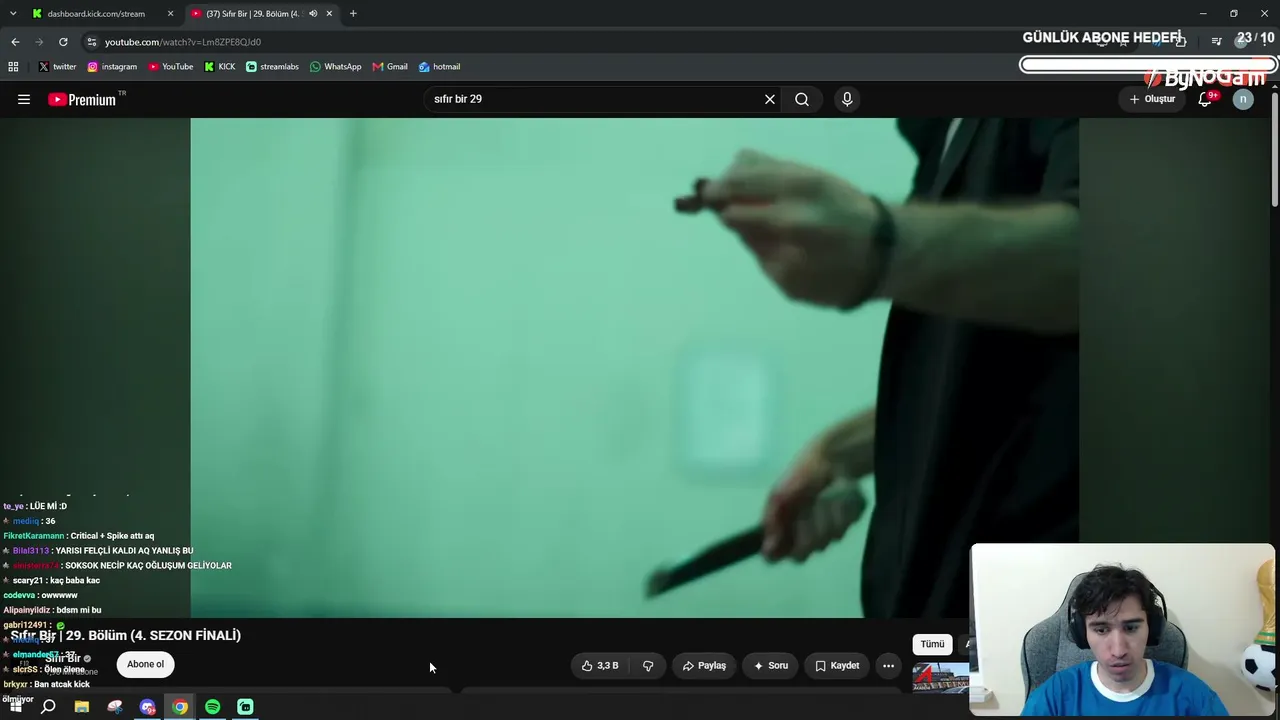Open the Soru ask button

pos(771,665)
